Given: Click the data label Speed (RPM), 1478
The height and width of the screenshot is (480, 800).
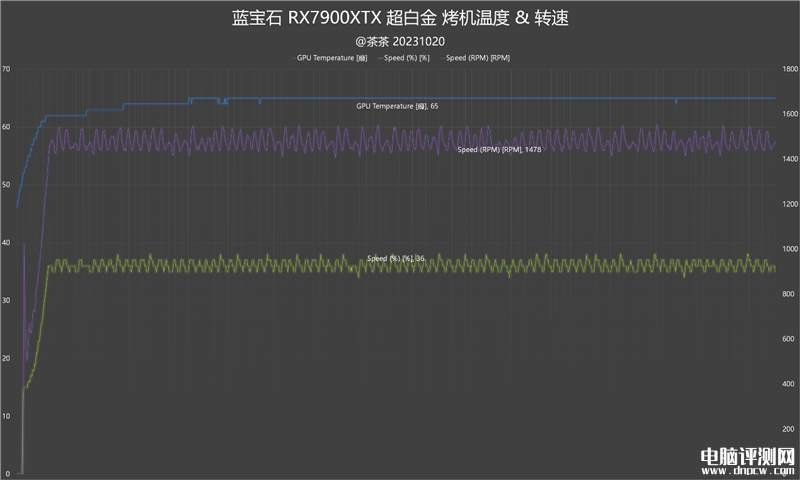Looking at the screenshot, I should [x=499, y=149].
